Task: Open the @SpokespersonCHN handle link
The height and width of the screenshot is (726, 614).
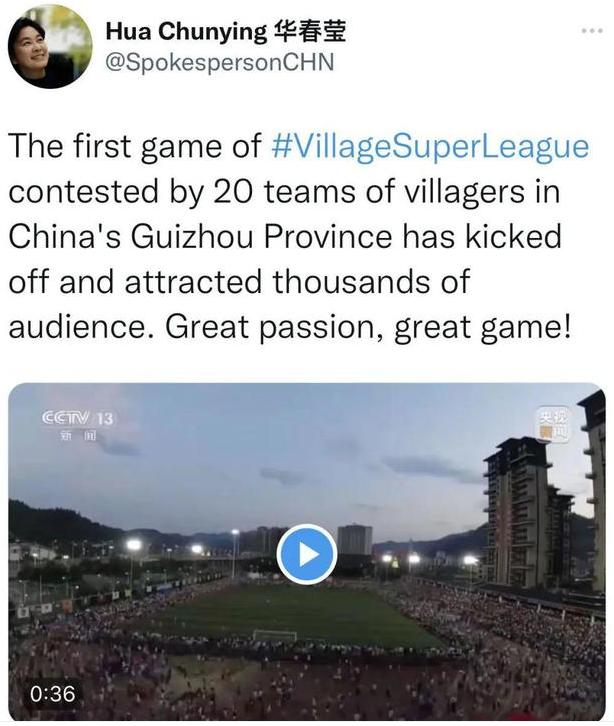Action: [x=219, y=62]
